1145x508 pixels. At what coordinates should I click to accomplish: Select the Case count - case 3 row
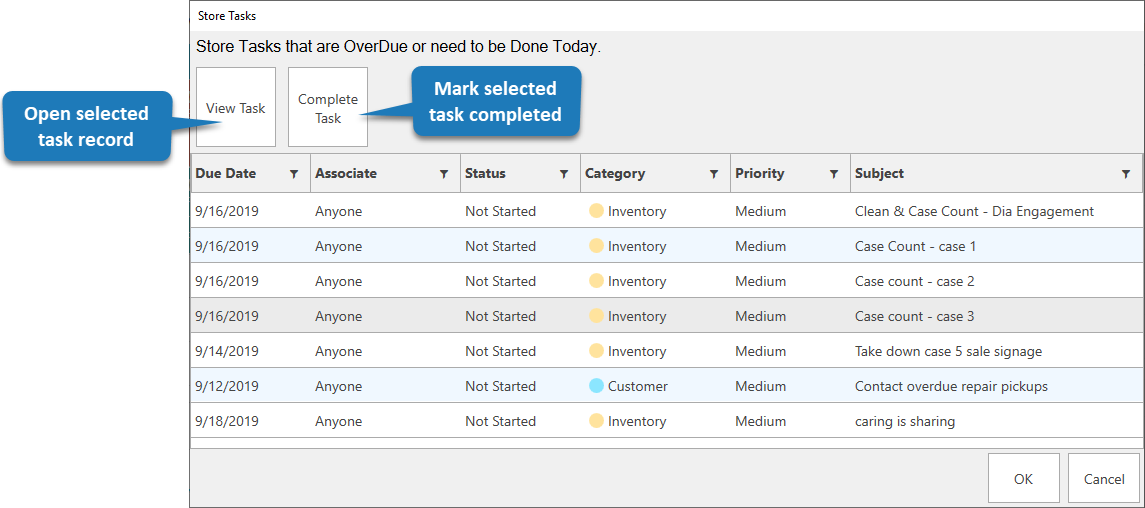click(914, 316)
